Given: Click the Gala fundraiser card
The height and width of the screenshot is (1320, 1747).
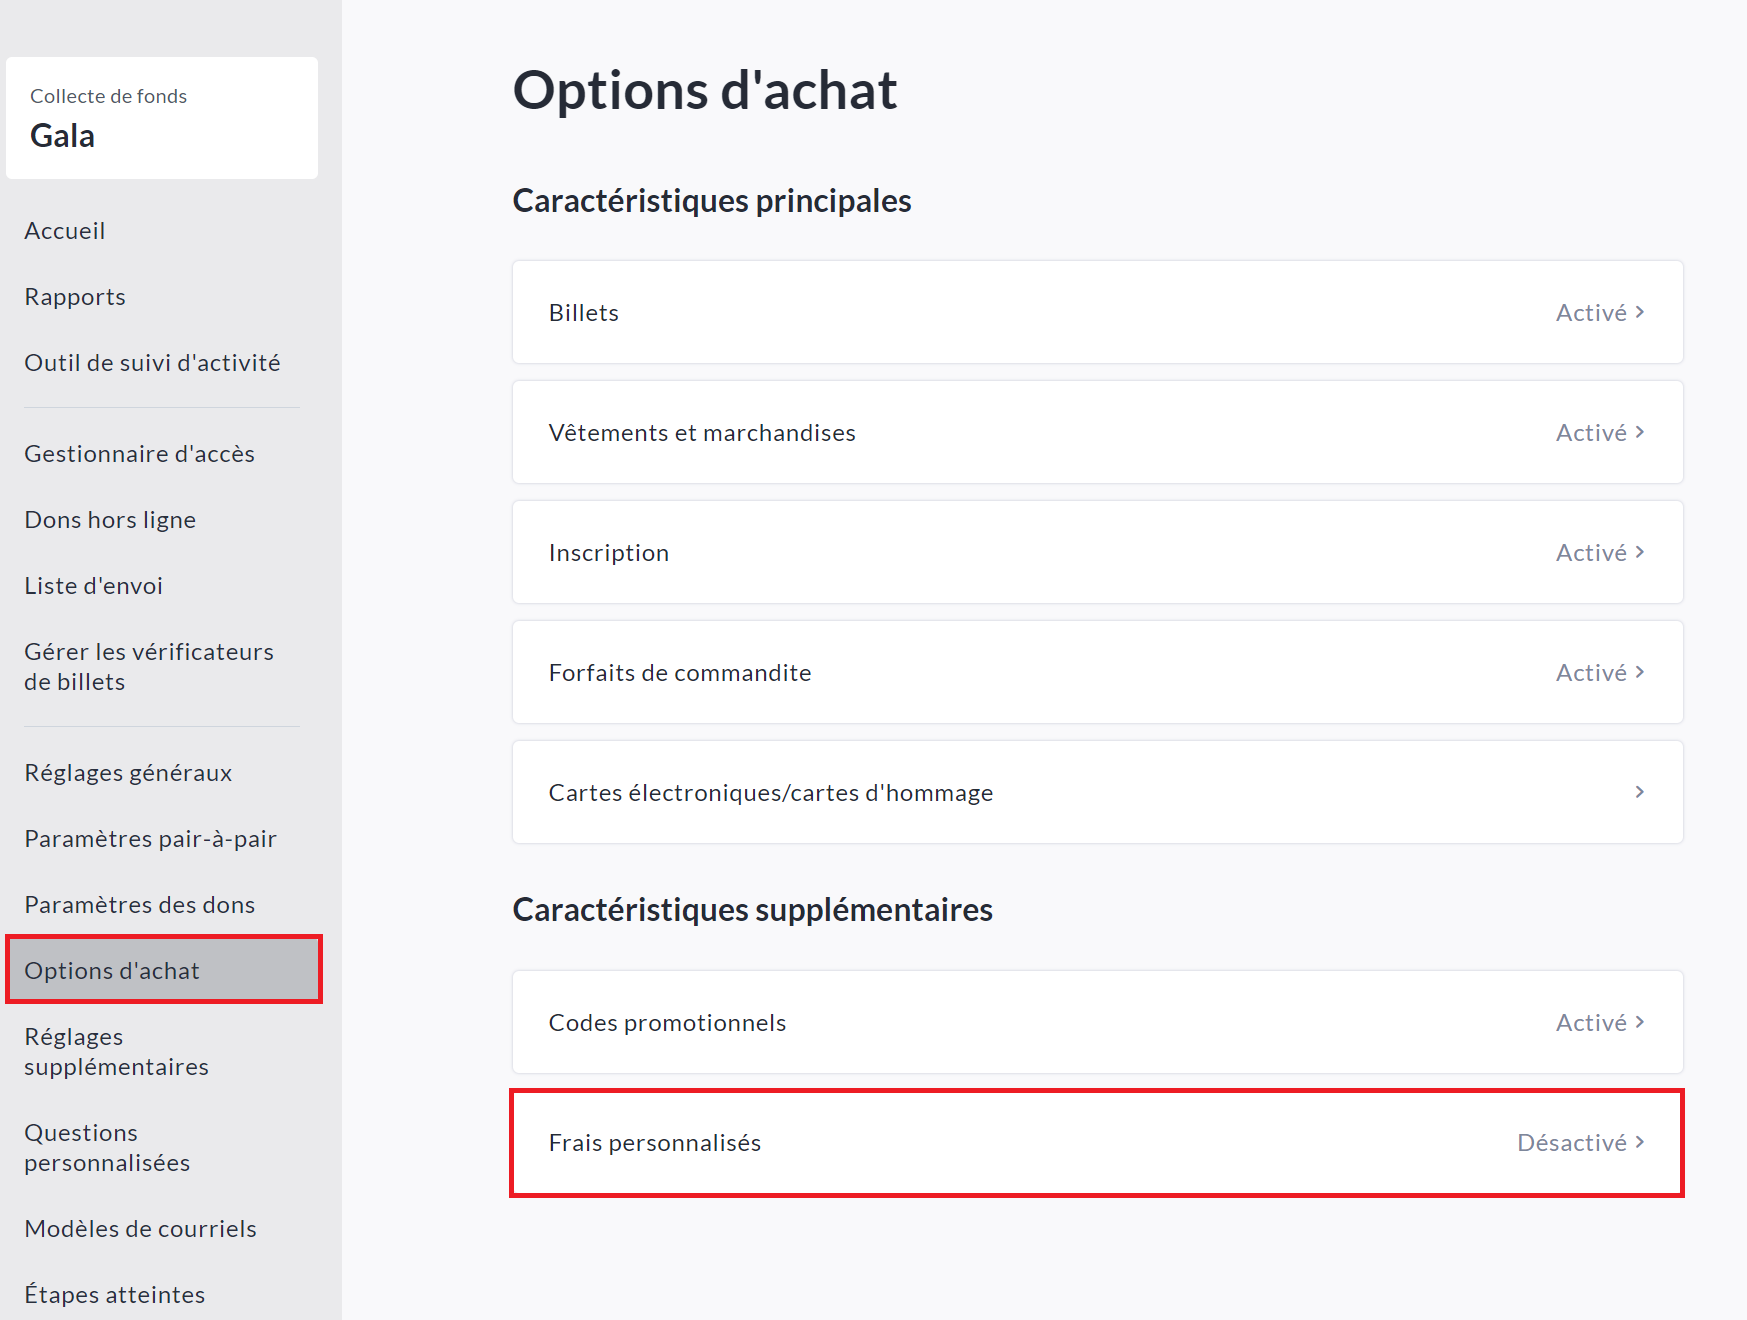Looking at the screenshot, I should pyautogui.click(x=161, y=118).
